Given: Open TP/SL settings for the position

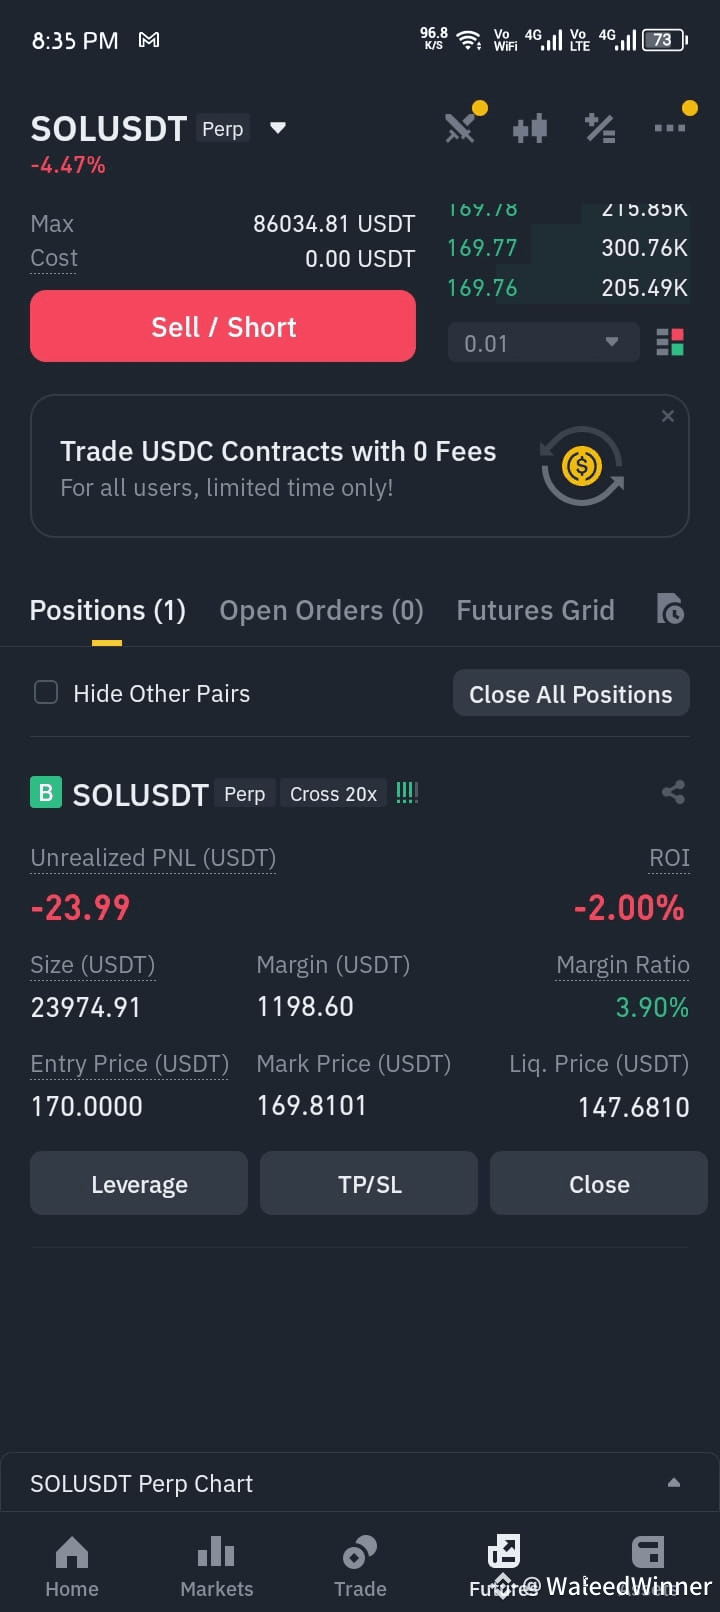Looking at the screenshot, I should coord(369,1183).
